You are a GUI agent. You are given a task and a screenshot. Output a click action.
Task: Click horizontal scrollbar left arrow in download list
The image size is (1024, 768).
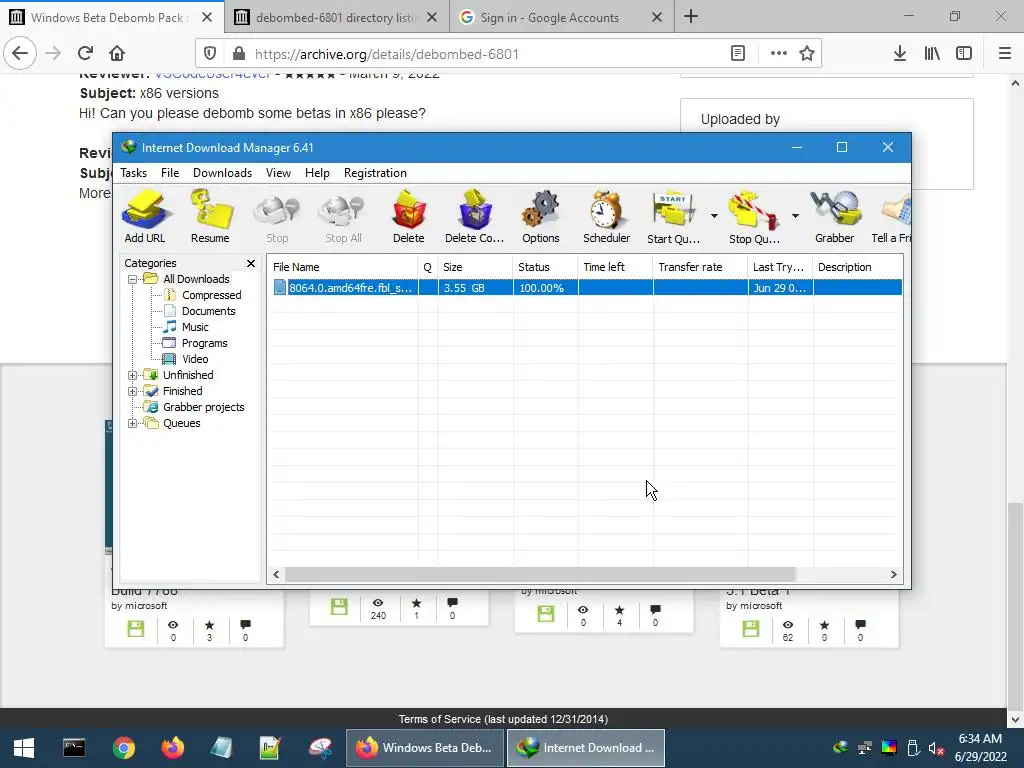pyautogui.click(x=276, y=575)
